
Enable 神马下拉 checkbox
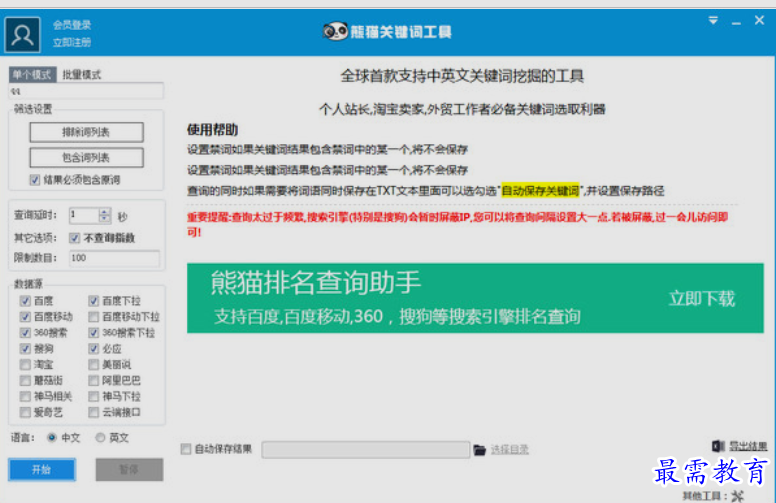pos(94,396)
